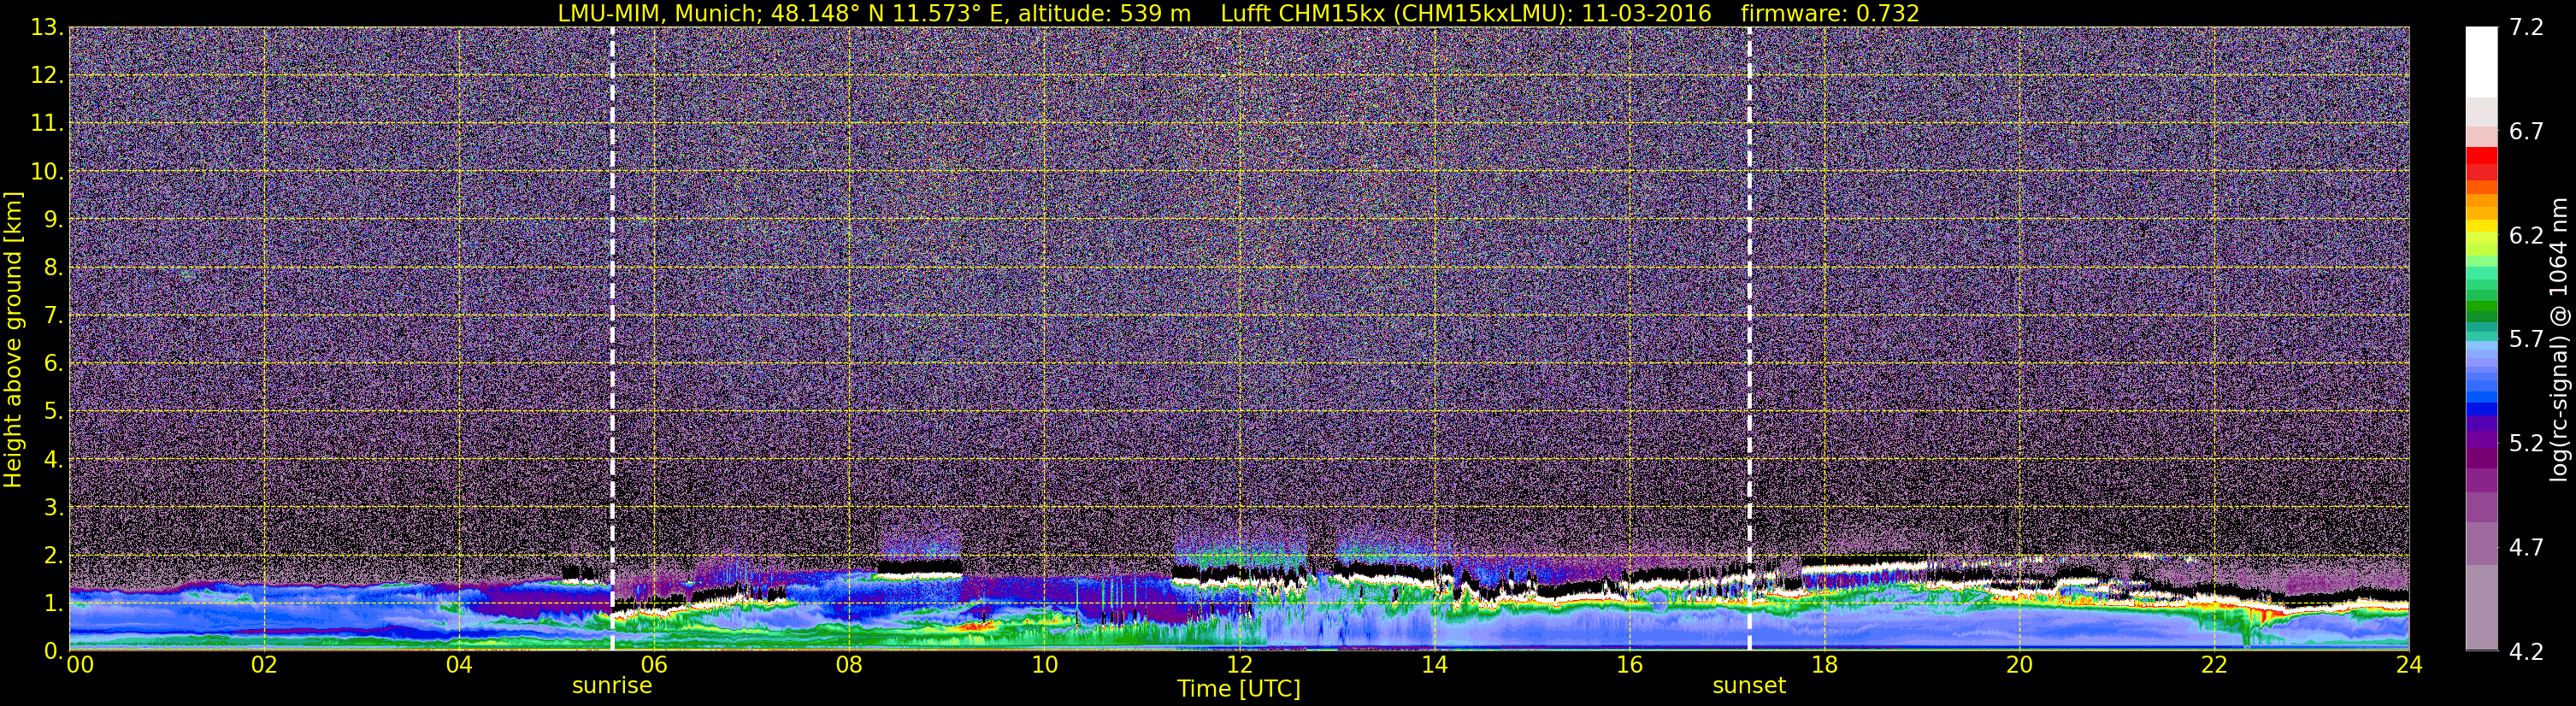
Task: Click the colorbar value 6.7
Action: pyautogui.click(x=2526, y=132)
